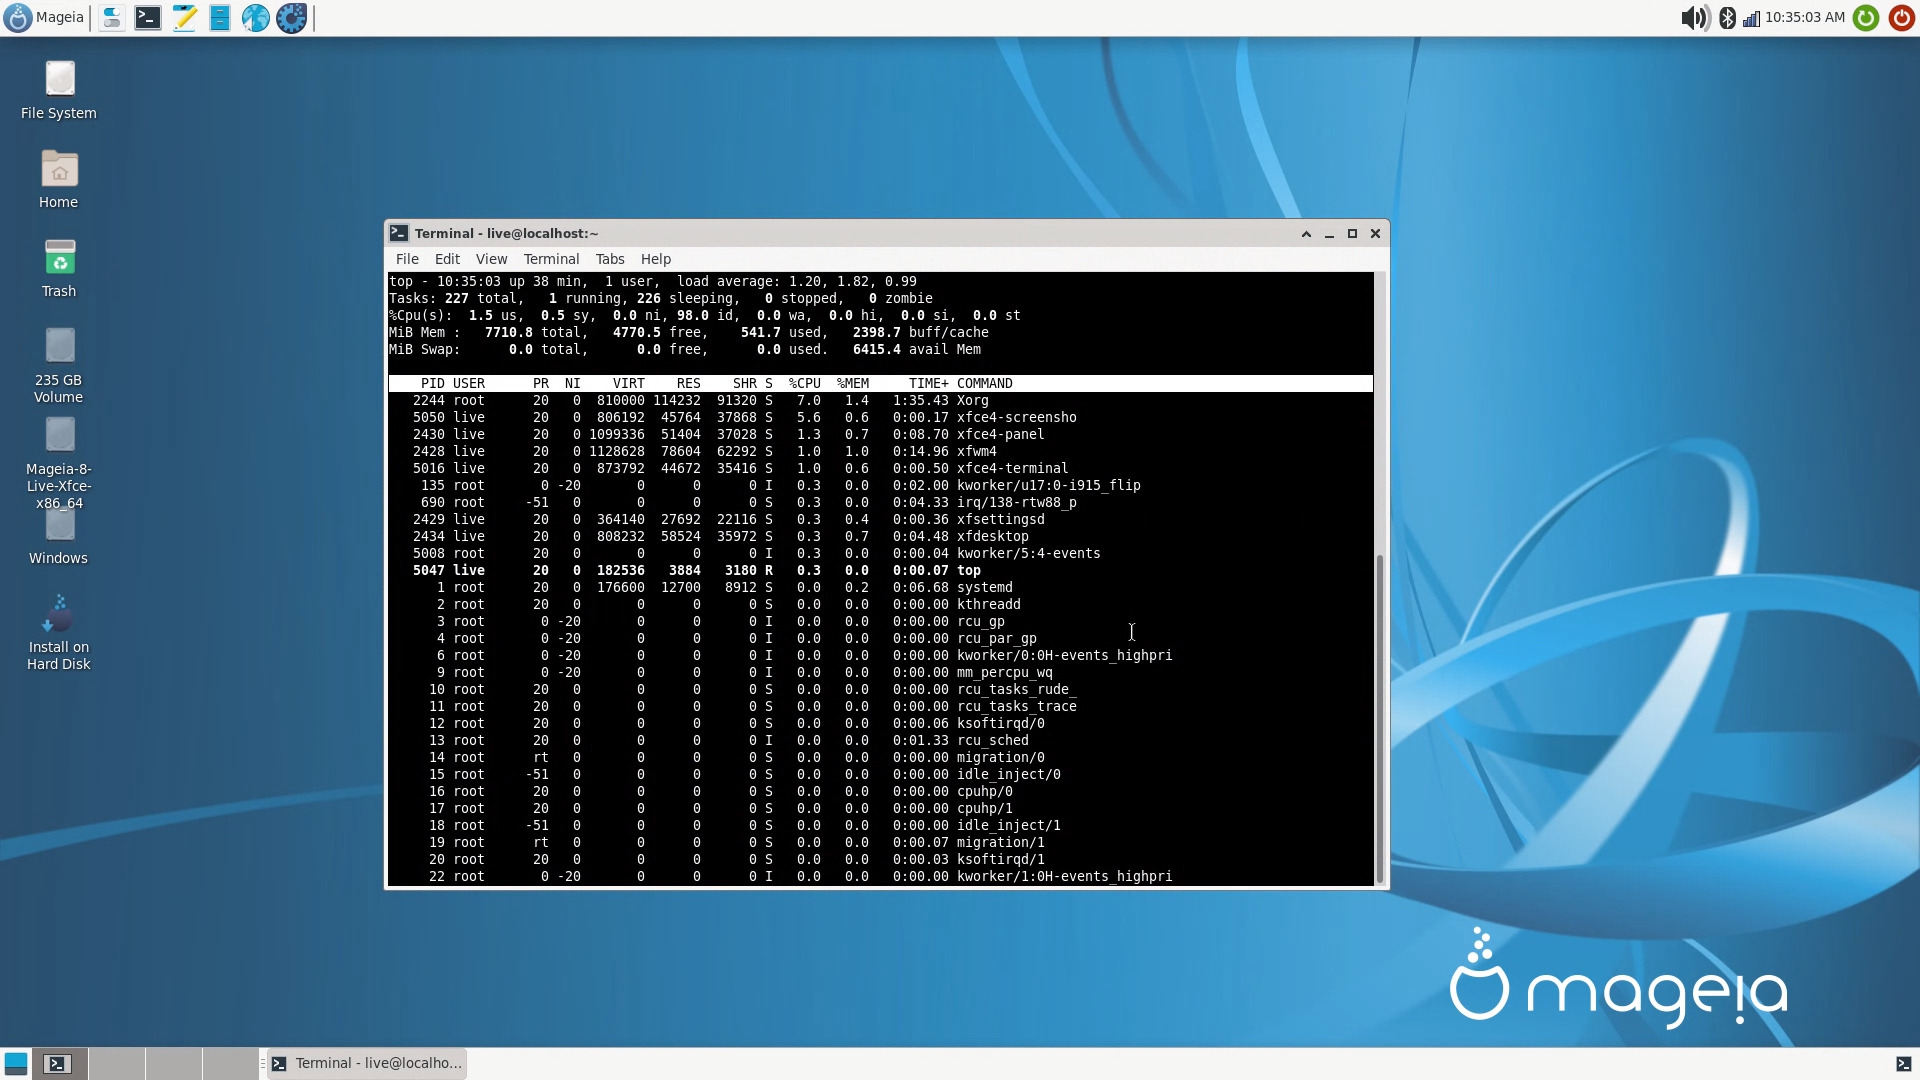Check the network signal tray icon
The width and height of the screenshot is (1920, 1080).
click(x=1752, y=17)
